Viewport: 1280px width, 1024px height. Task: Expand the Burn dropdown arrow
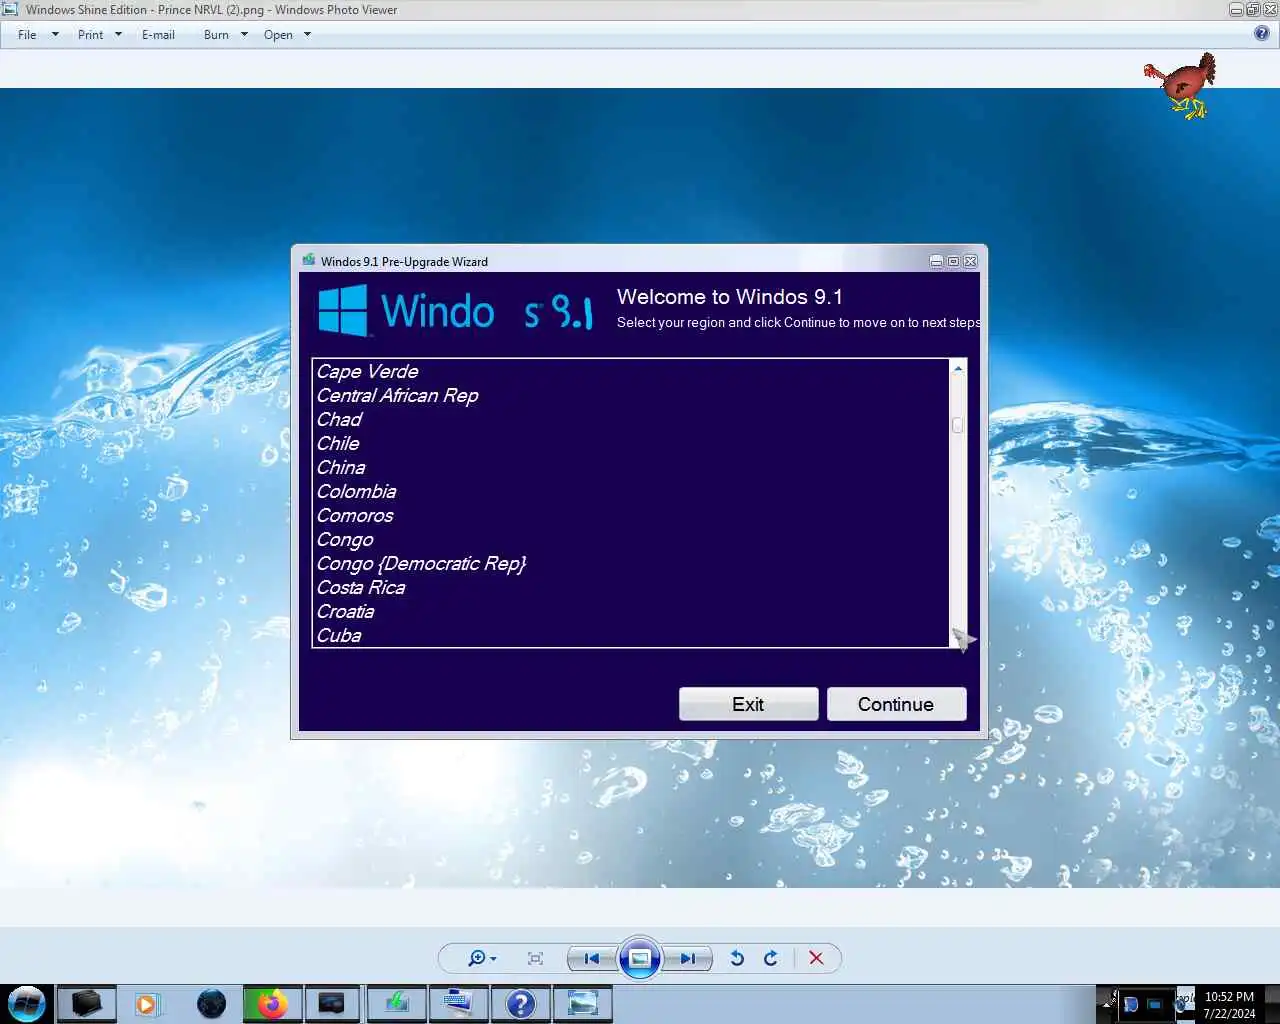click(x=244, y=34)
